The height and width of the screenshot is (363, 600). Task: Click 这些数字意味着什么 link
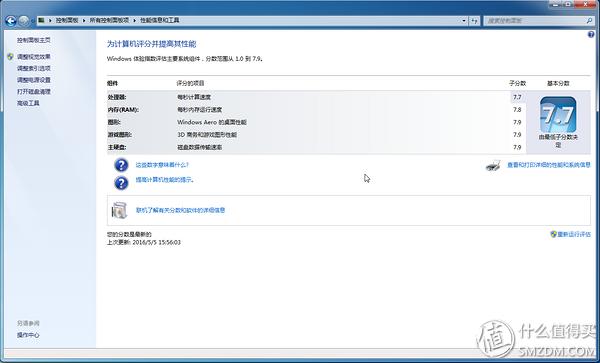click(x=162, y=165)
